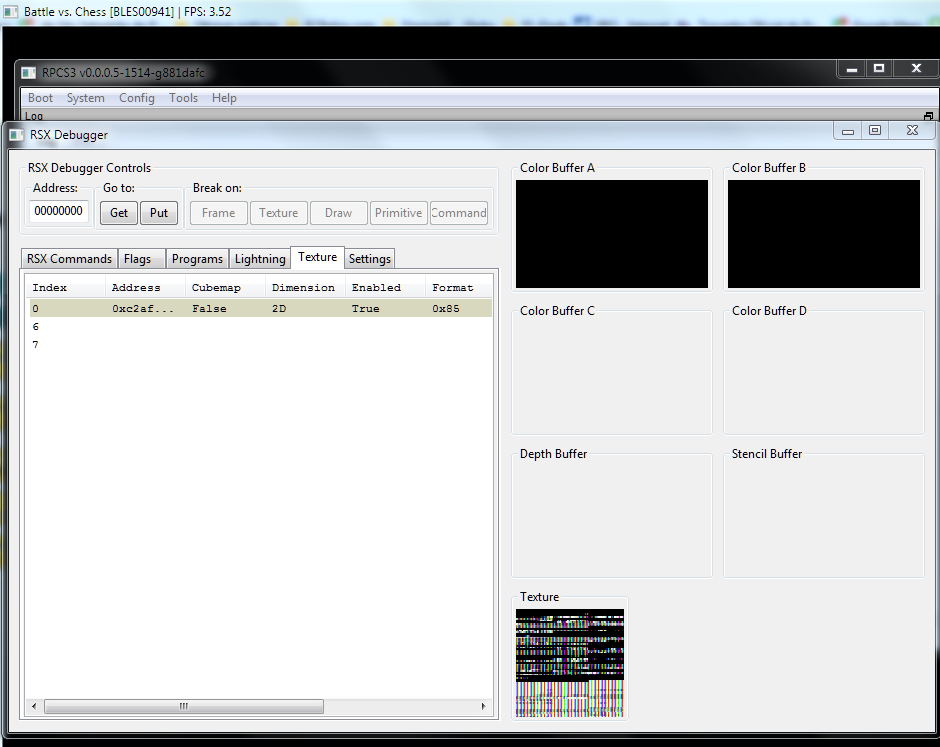Click the Color Buffer B preview
The width and height of the screenshot is (940, 747).
(824, 234)
